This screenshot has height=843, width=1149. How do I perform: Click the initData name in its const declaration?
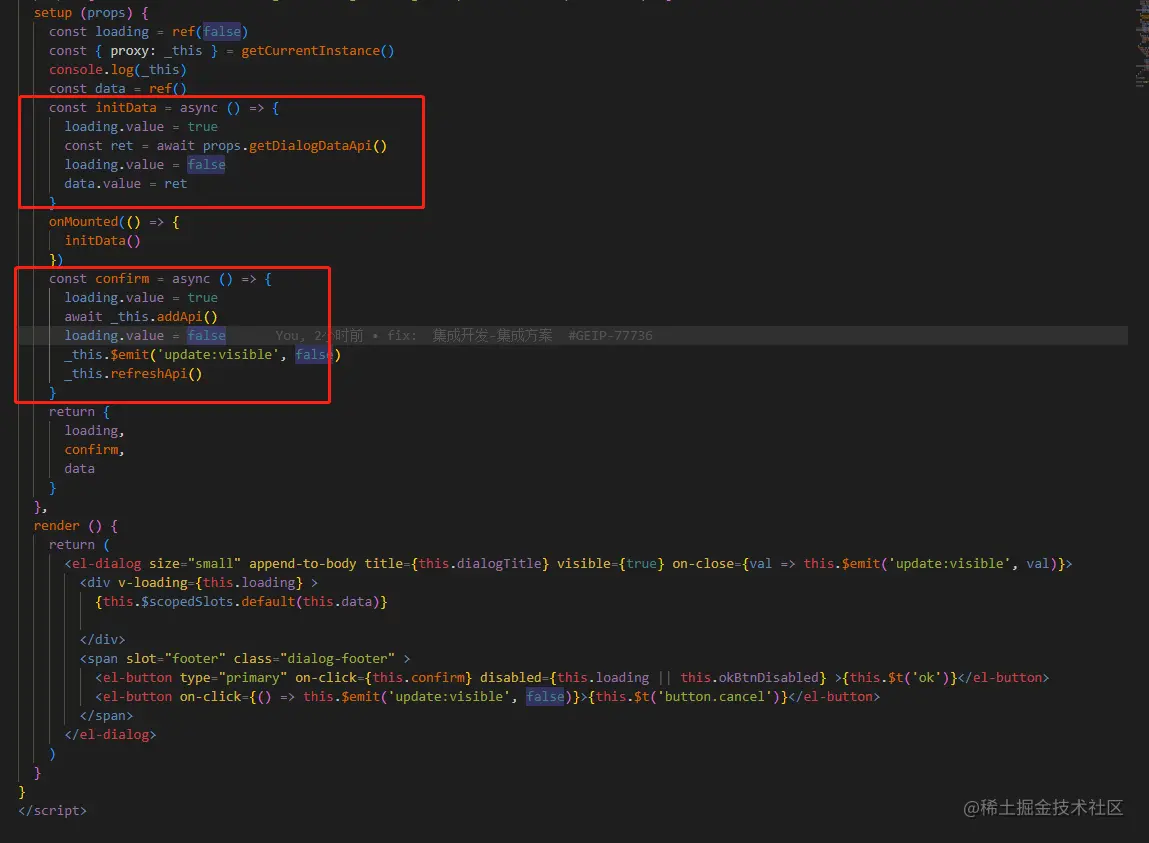pos(125,108)
